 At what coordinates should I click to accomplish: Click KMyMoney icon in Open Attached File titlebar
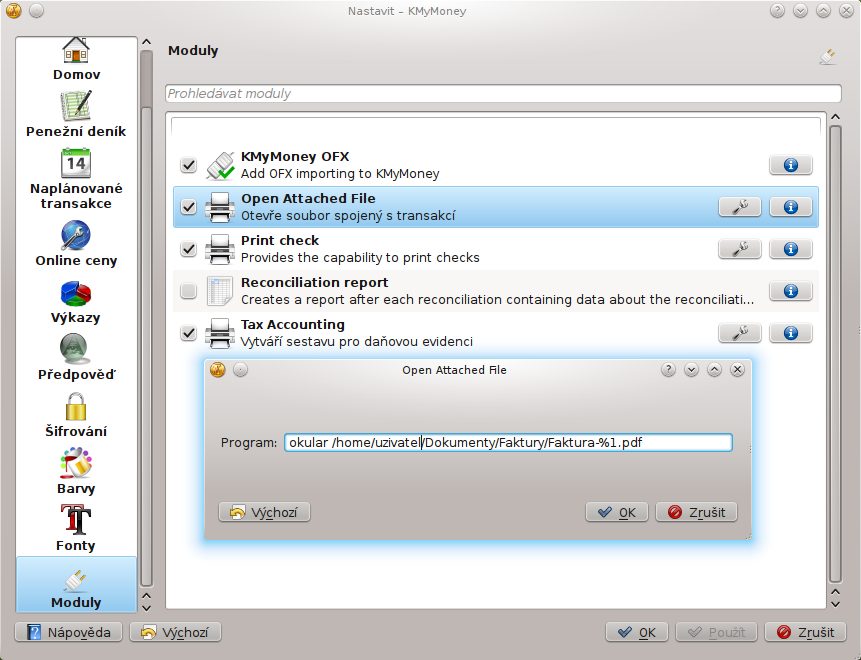[218, 370]
